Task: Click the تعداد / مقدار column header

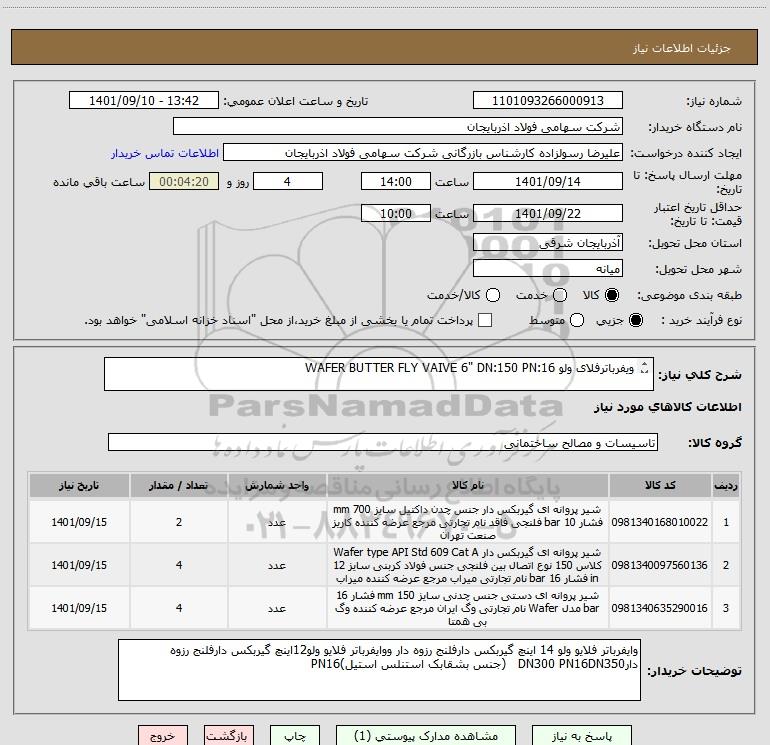Action: (179, 486)
